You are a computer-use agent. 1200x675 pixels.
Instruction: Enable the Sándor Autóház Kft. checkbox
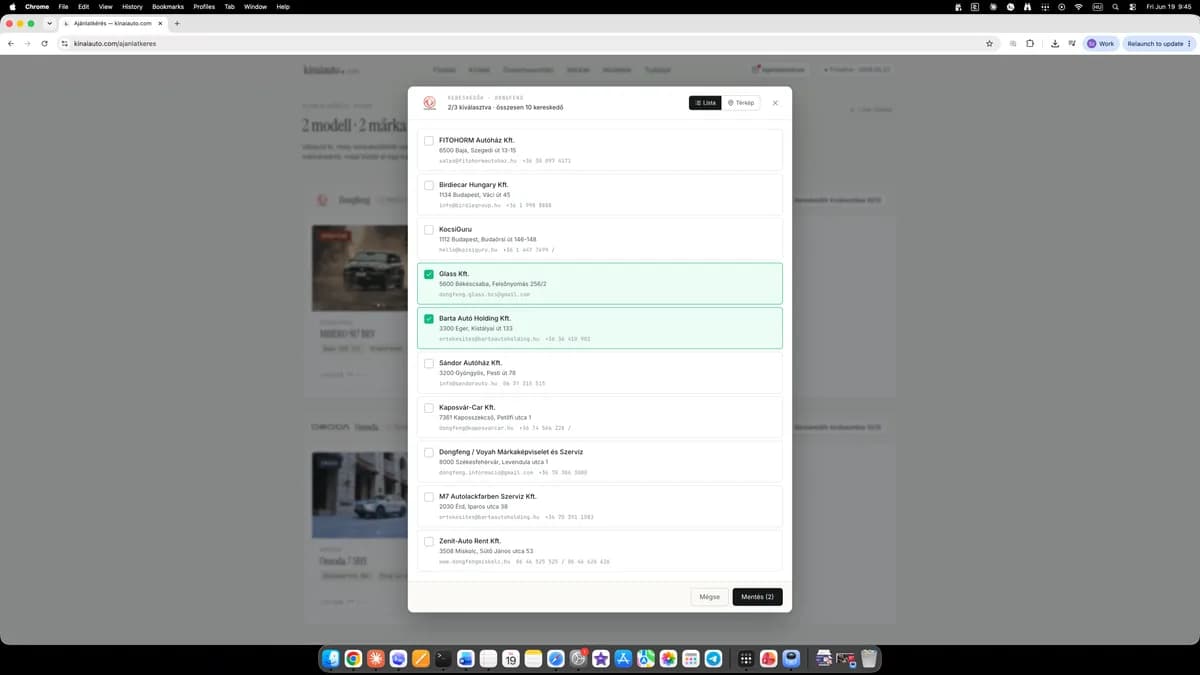pos(429,363)
